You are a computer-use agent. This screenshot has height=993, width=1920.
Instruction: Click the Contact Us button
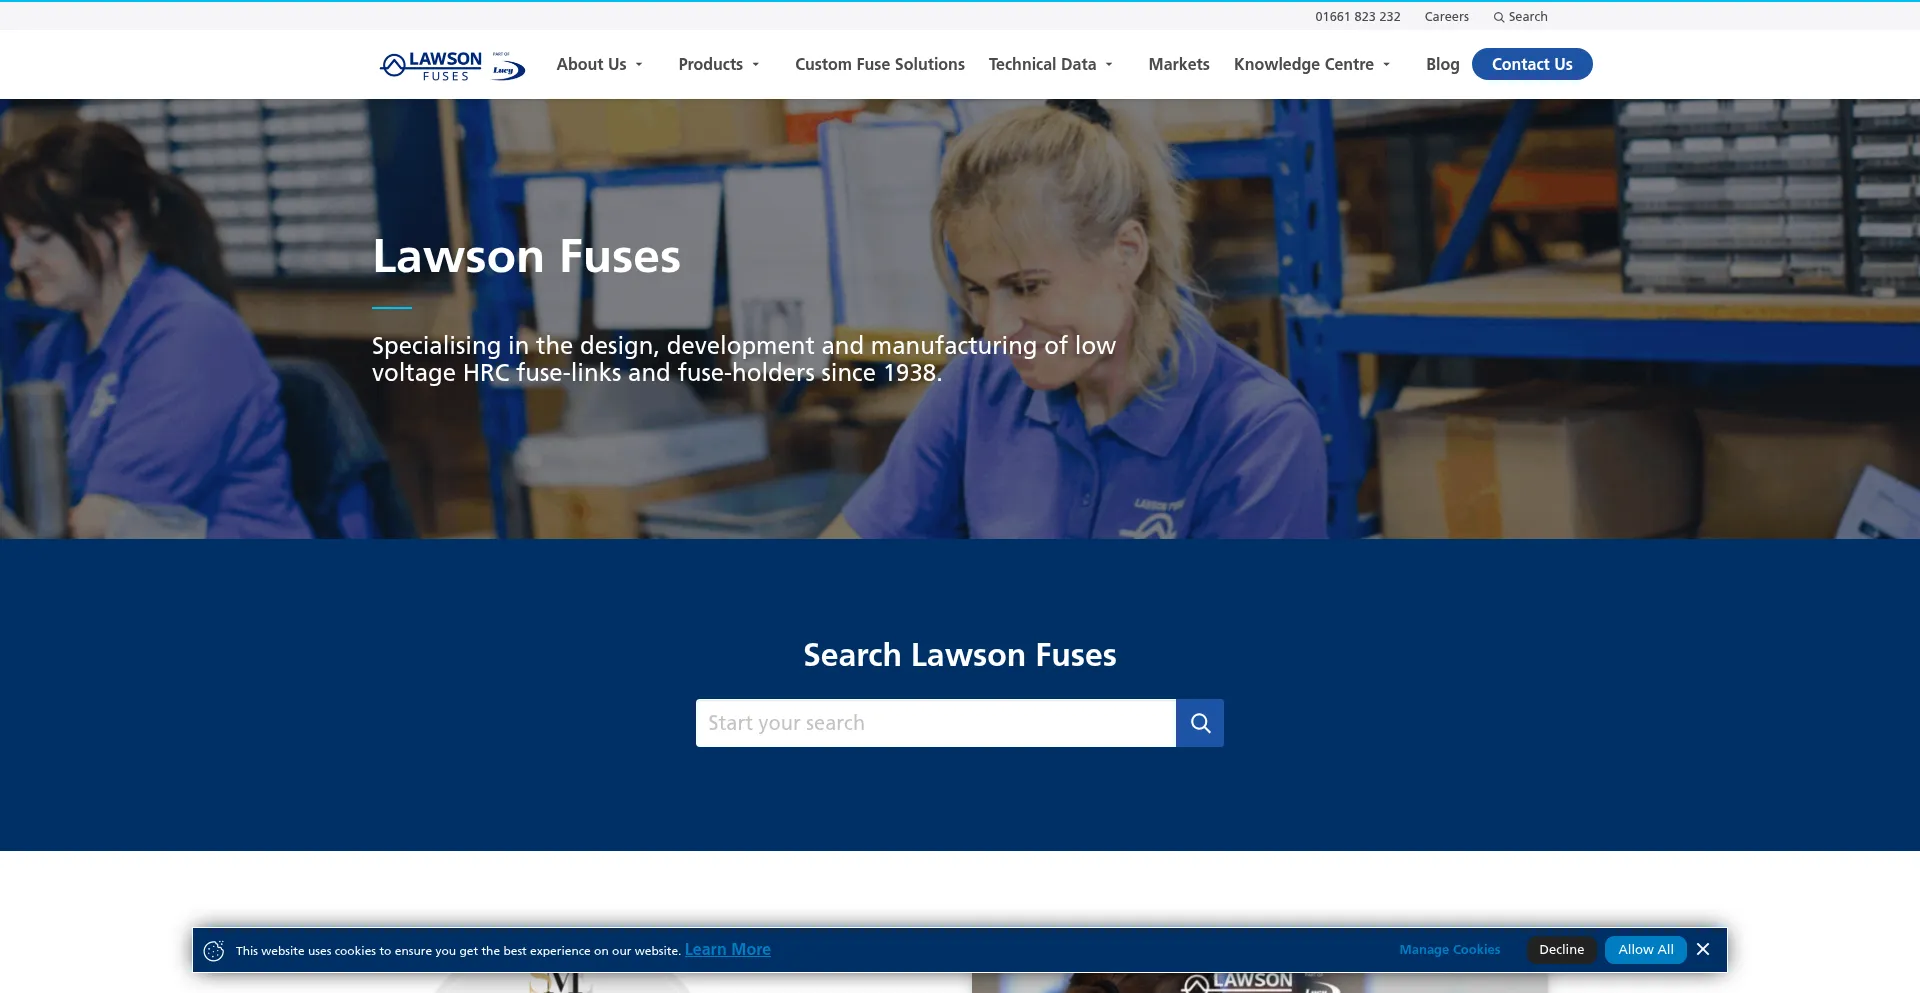pyautogui.click(x=1532, y=64)
